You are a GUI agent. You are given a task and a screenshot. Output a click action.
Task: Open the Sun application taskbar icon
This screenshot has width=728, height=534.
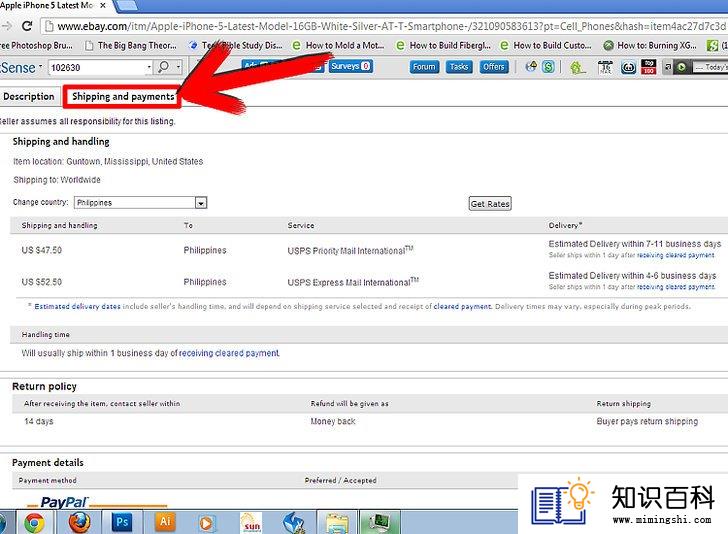pyautogui.click(x=251, y=523)
